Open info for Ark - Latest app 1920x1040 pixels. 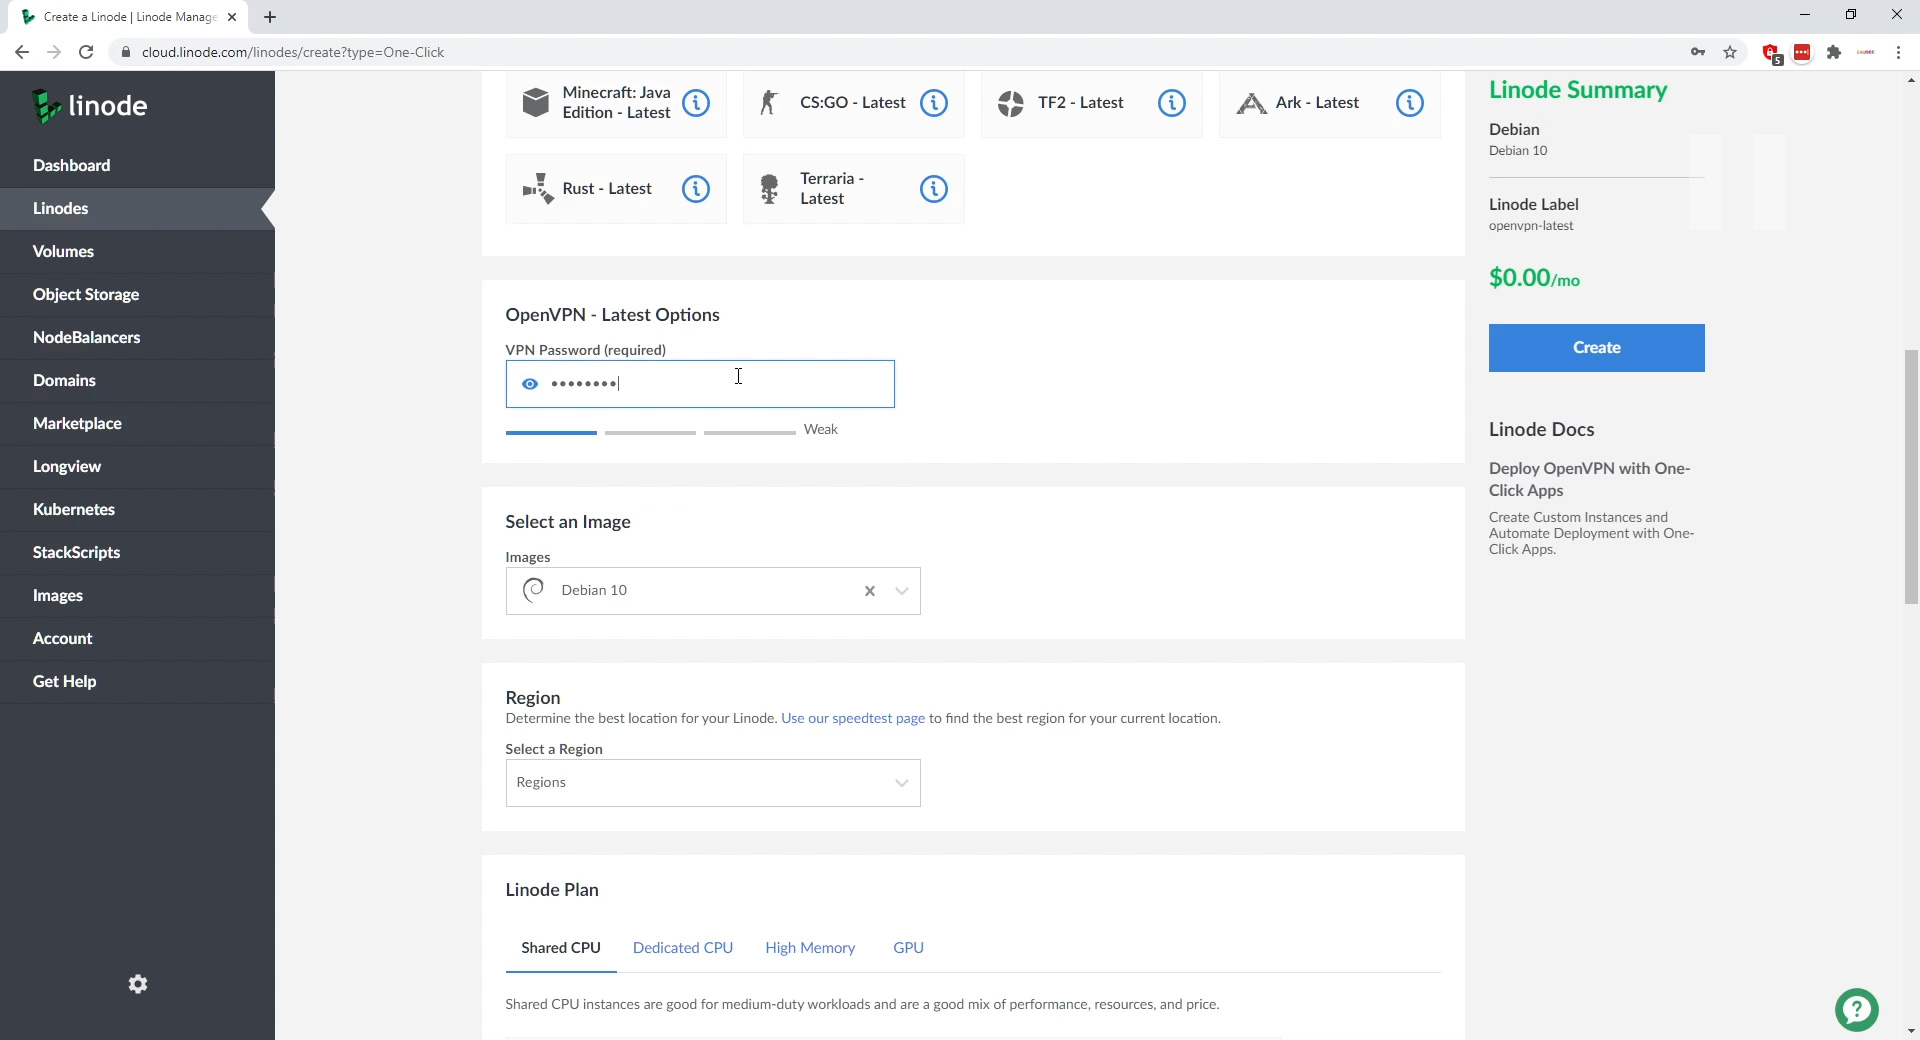(1410, 103)
